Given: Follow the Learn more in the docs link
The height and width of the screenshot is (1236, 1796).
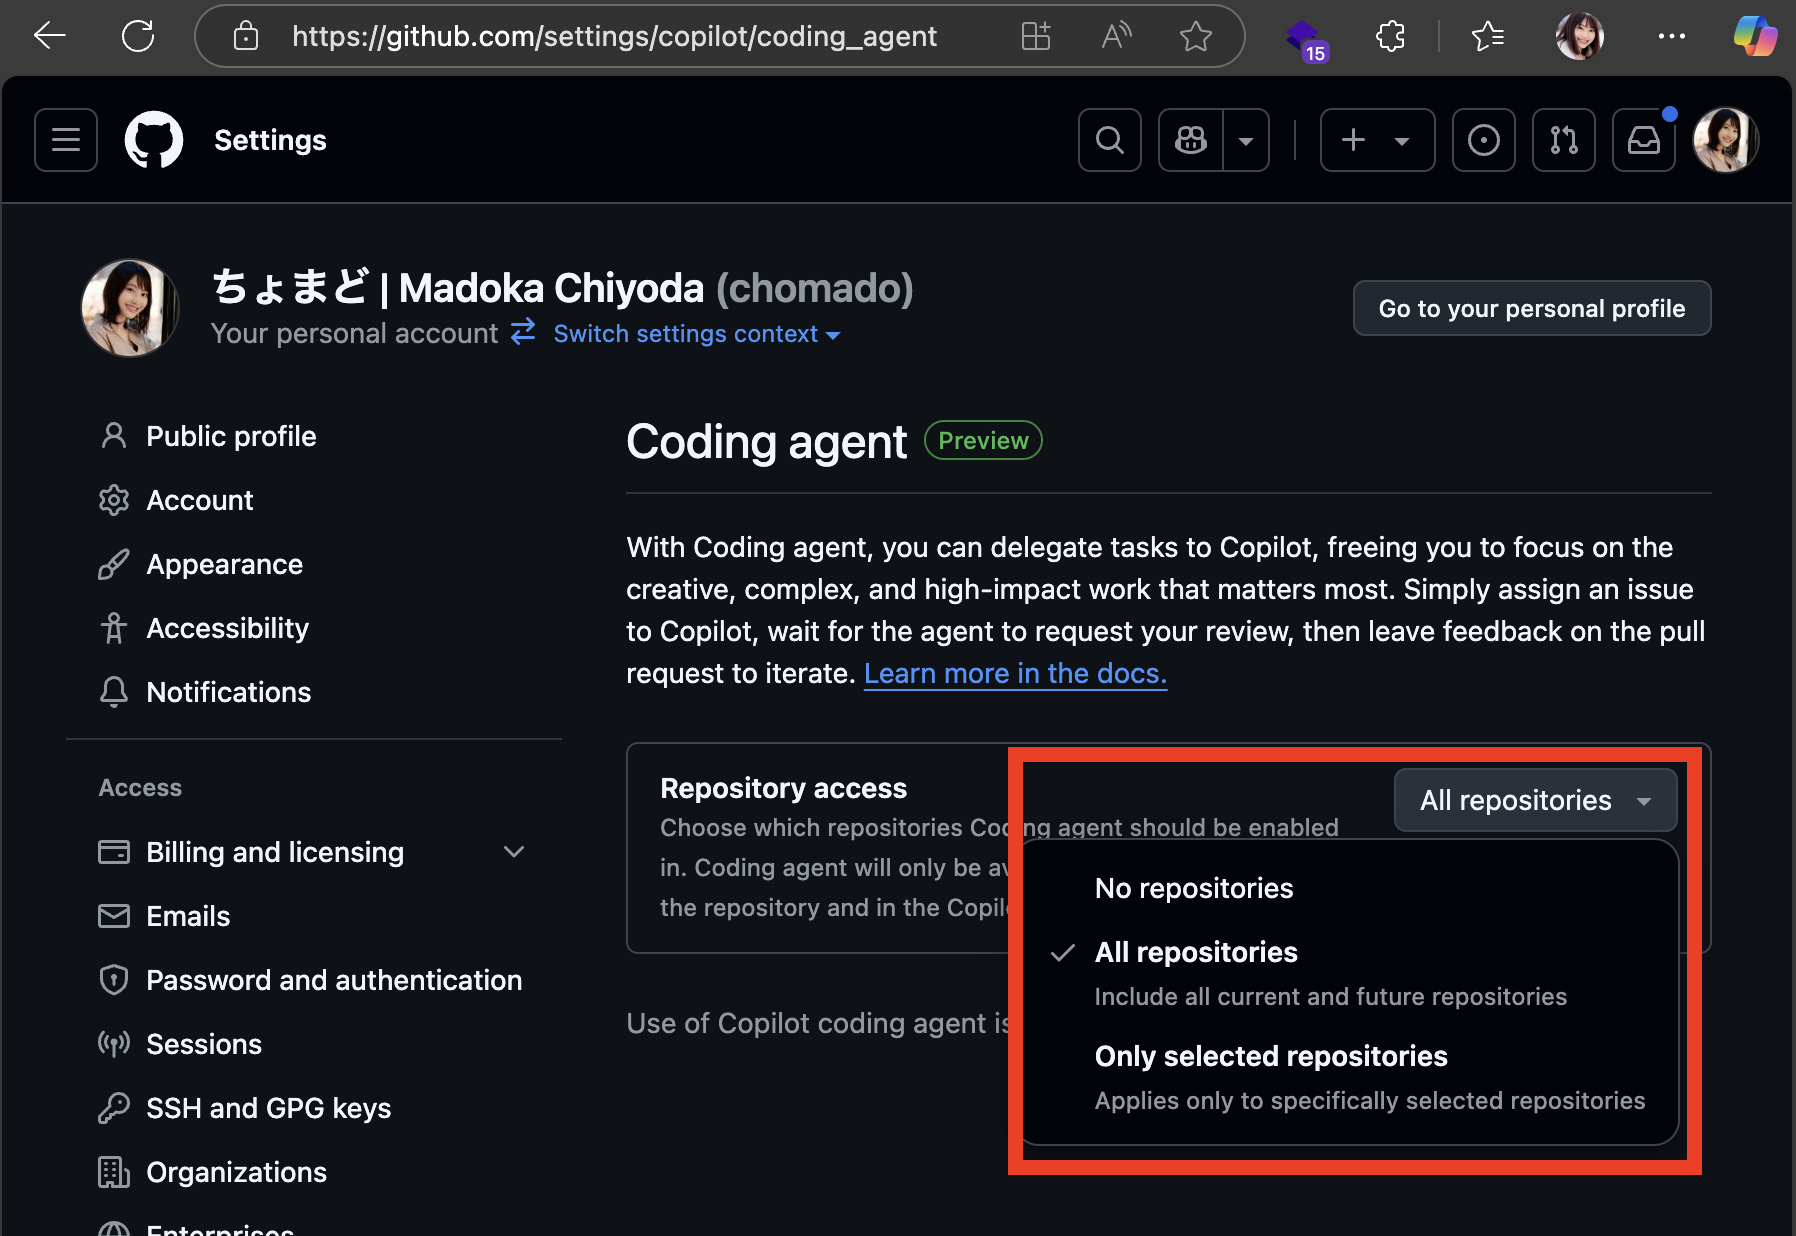Looking at the screenshot, I should click(x=1015, y=673).
